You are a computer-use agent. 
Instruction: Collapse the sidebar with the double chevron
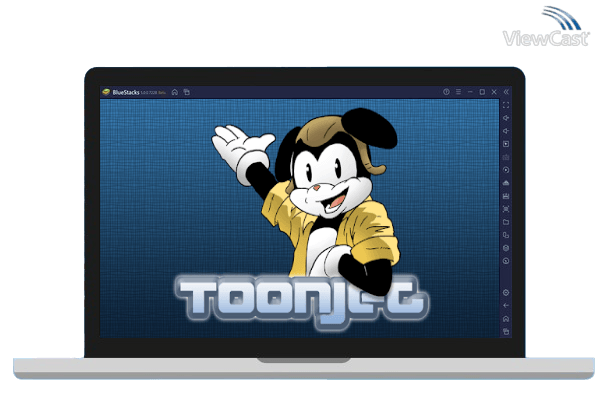[506, 92]
